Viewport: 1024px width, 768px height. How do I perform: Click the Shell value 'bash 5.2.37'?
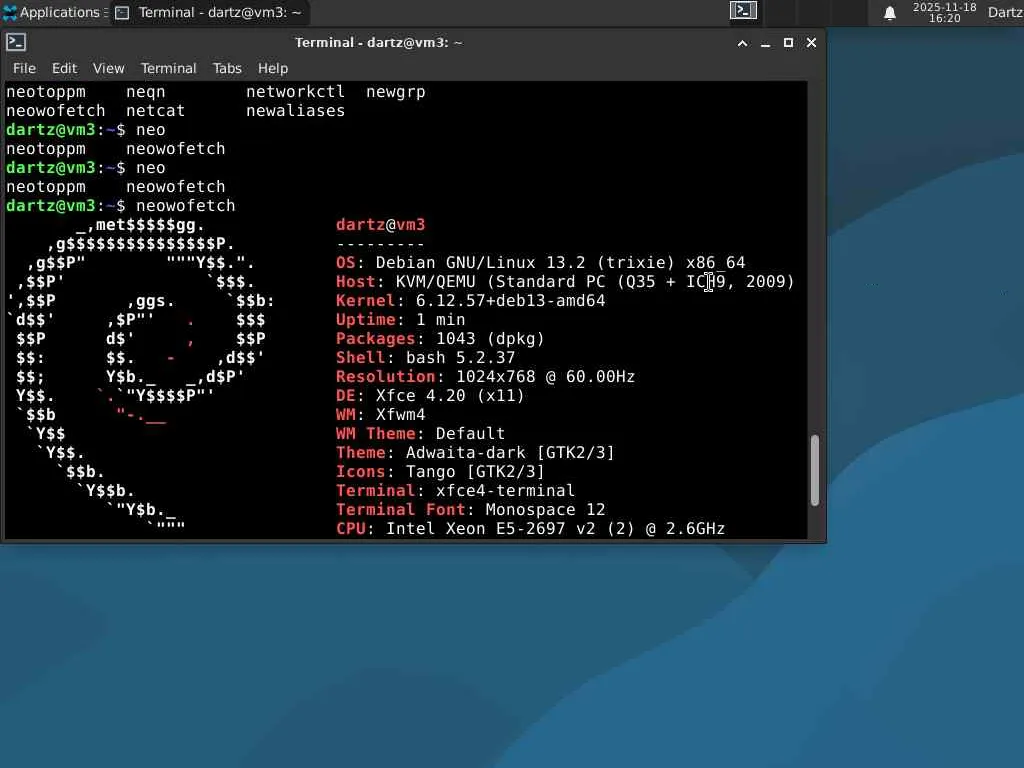coord(460,357)
